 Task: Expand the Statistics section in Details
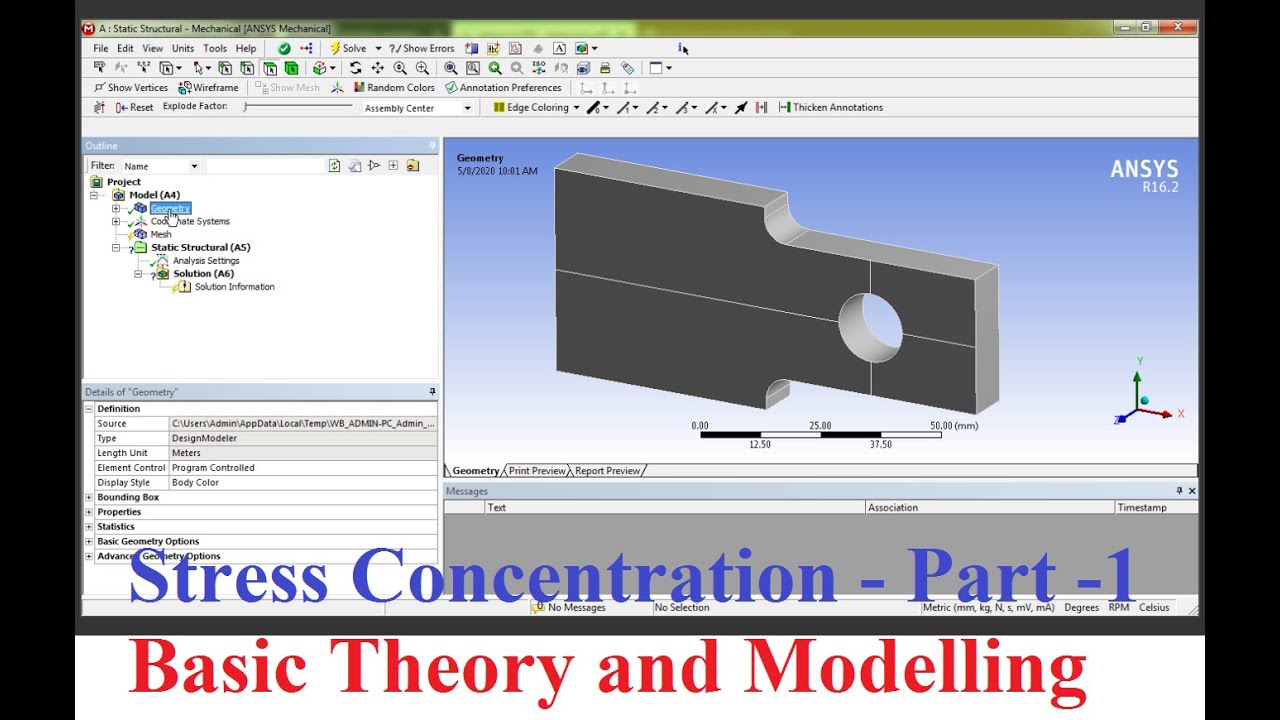click(x=89, y=526)
